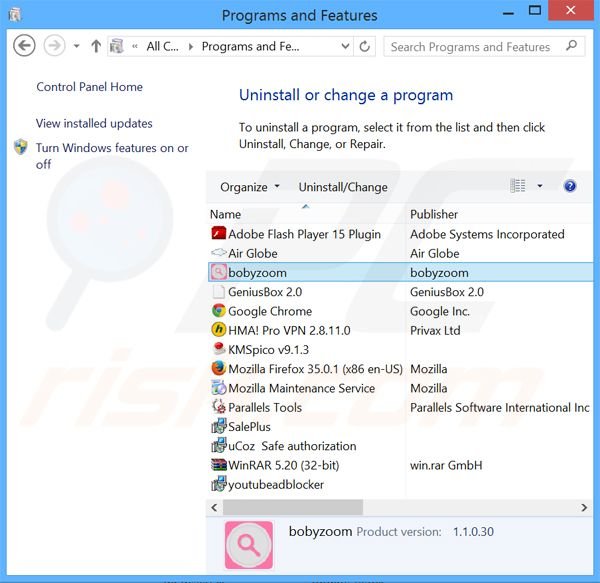Screen dimensions: 600x583
Task: Click the bobyzoom pink magnifier list icon
Action: pos(218,272)
